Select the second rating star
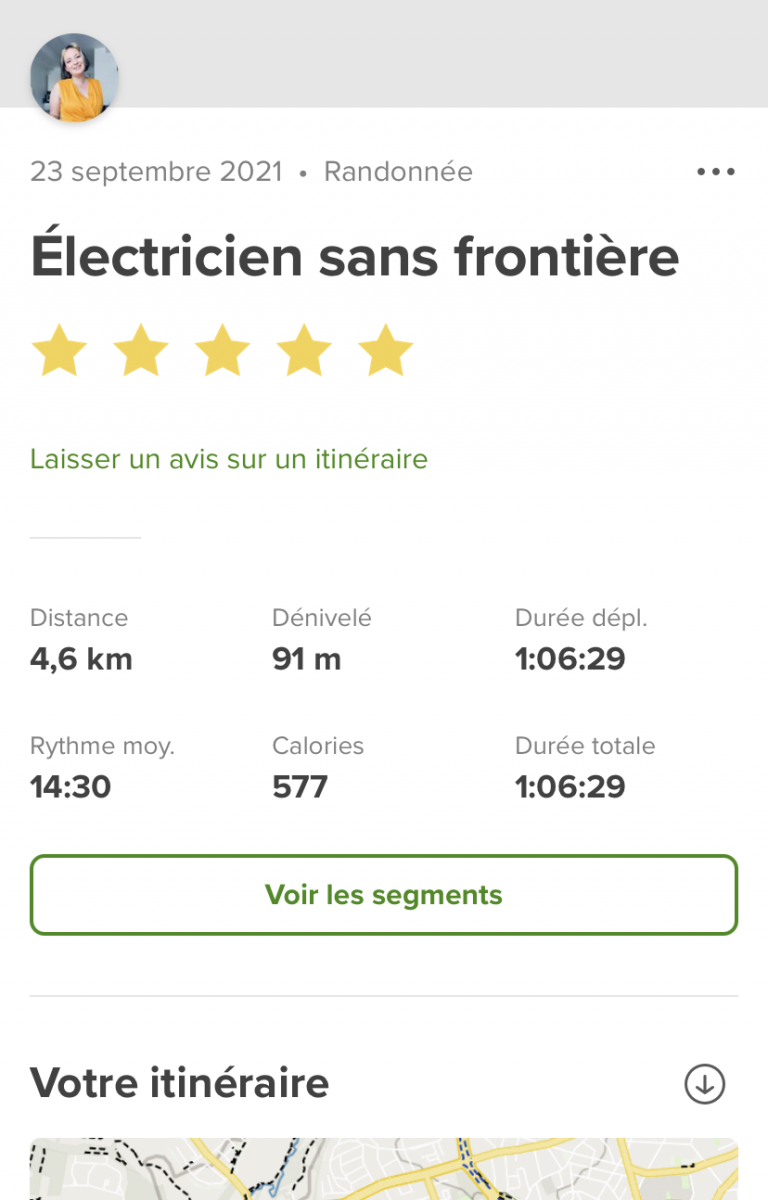This screenshot has width=768, height=1200. coord(141,350)
